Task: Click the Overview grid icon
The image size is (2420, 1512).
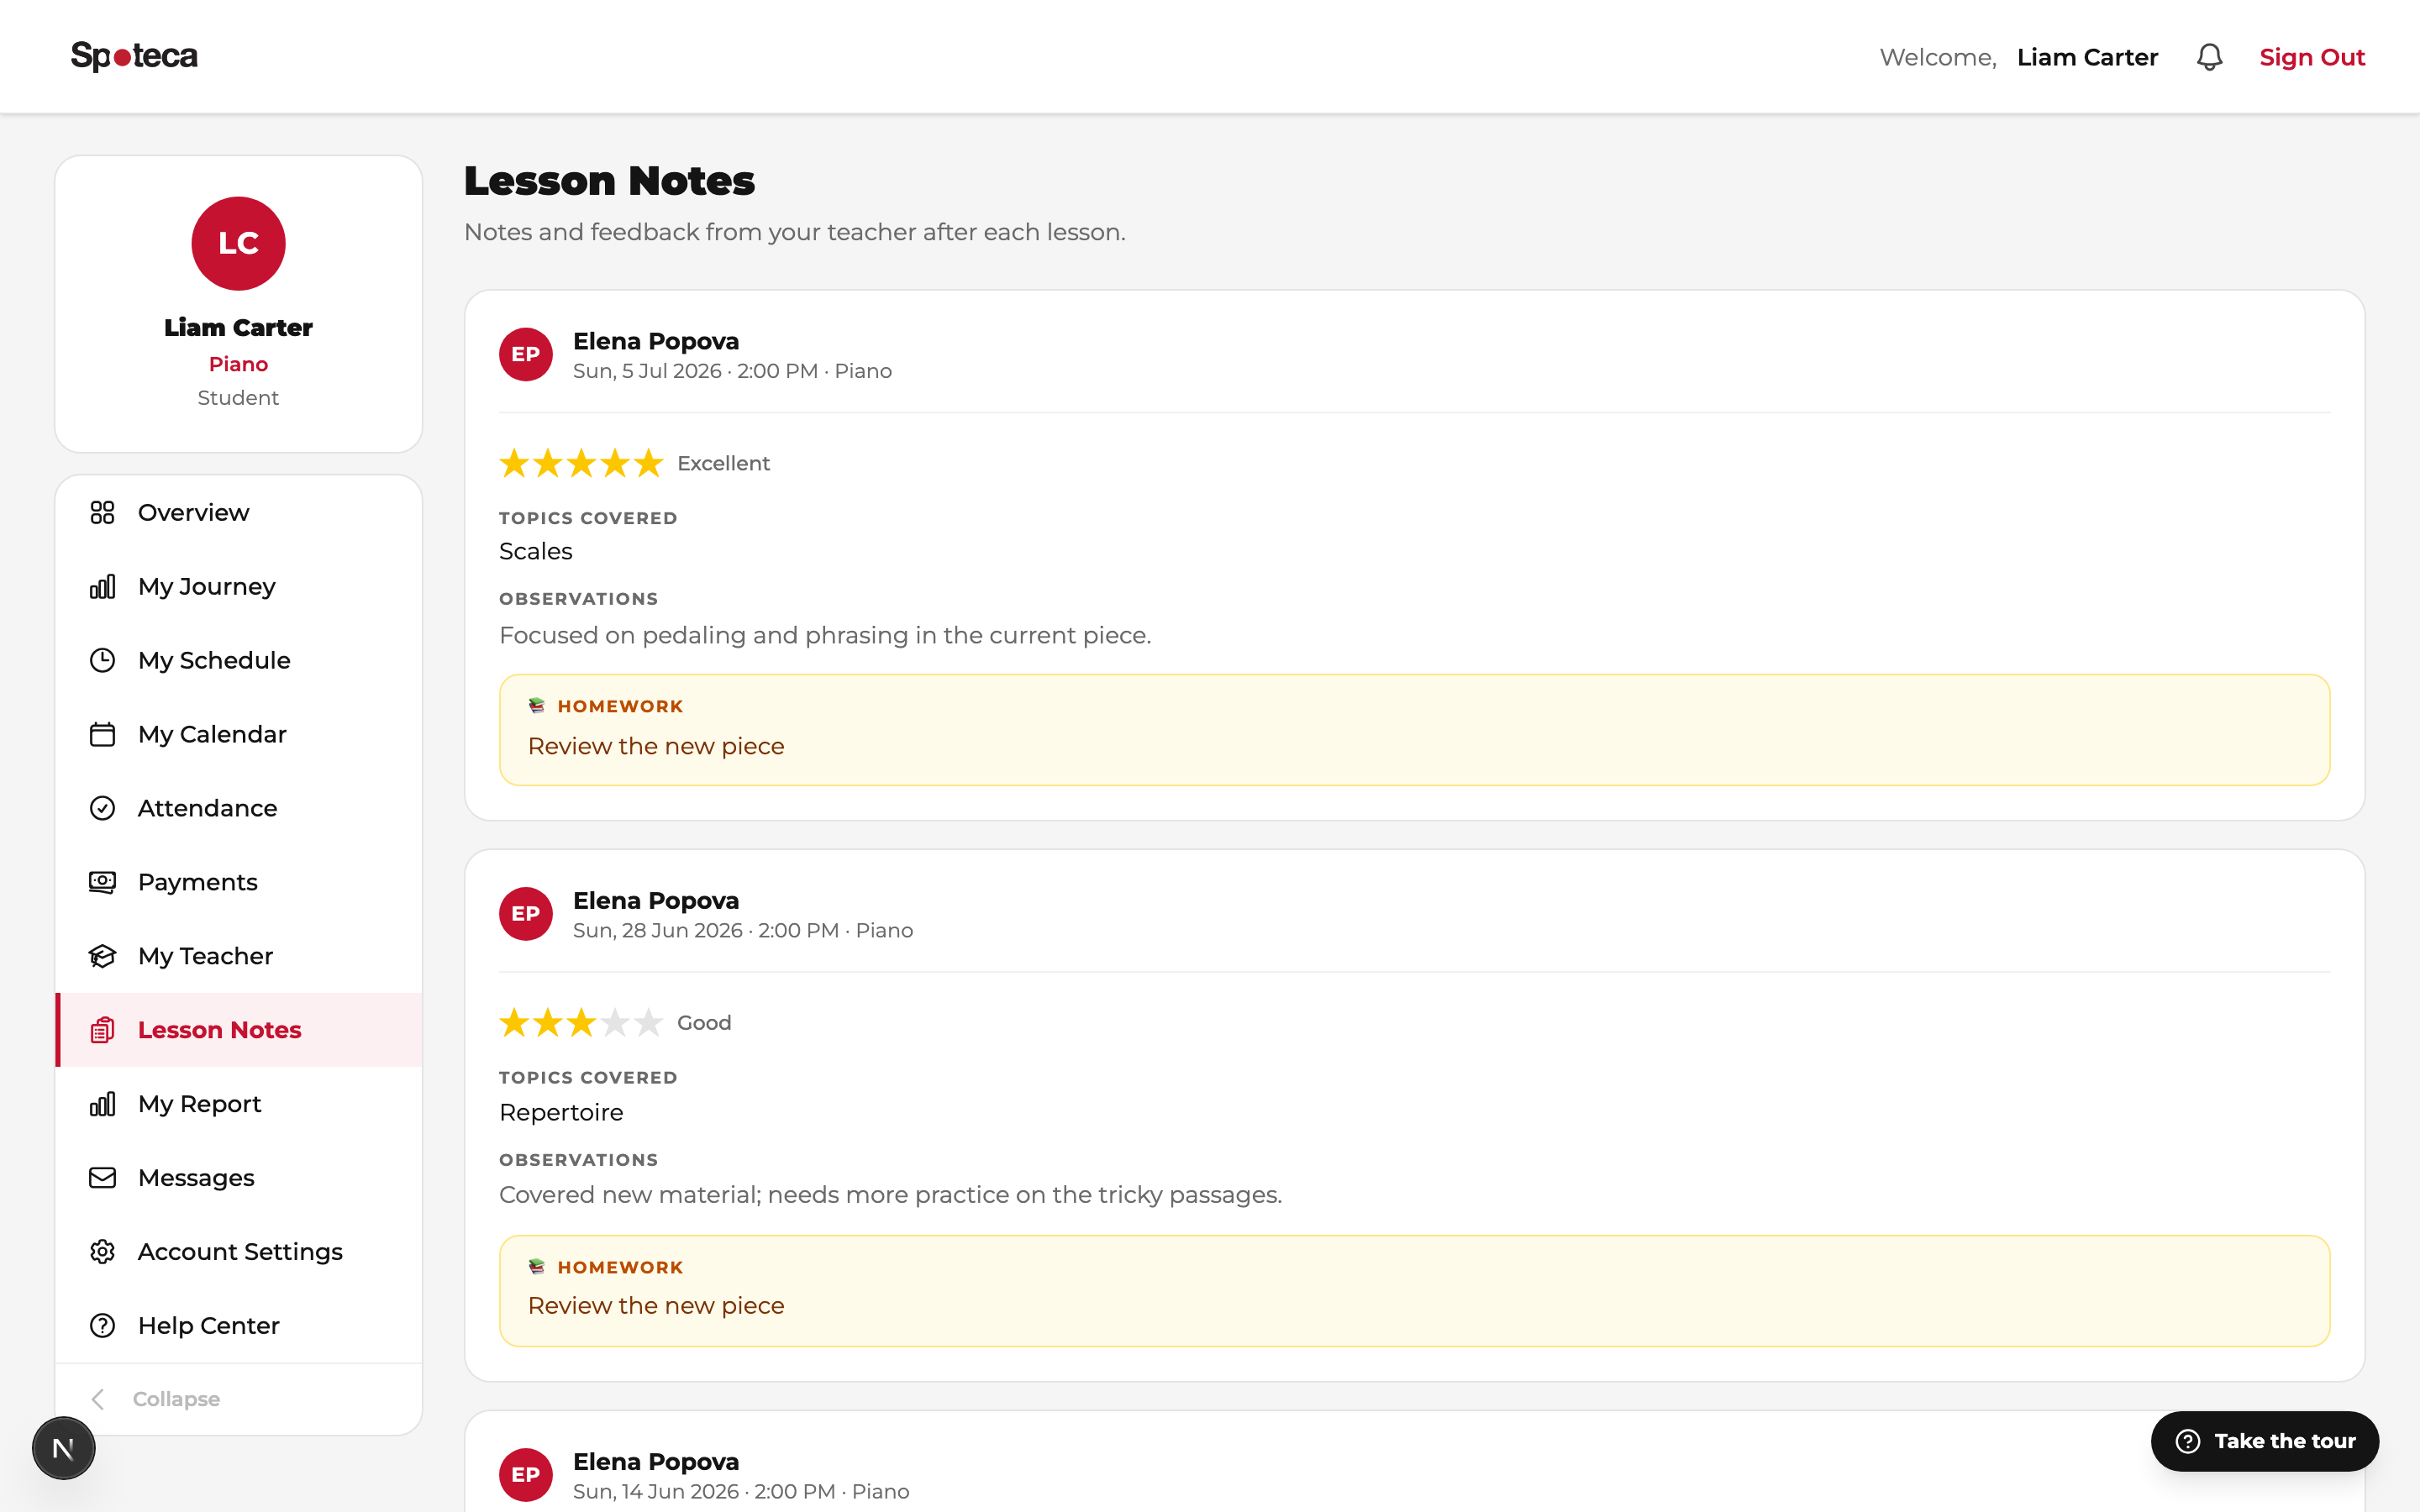Action: point(102,512)
